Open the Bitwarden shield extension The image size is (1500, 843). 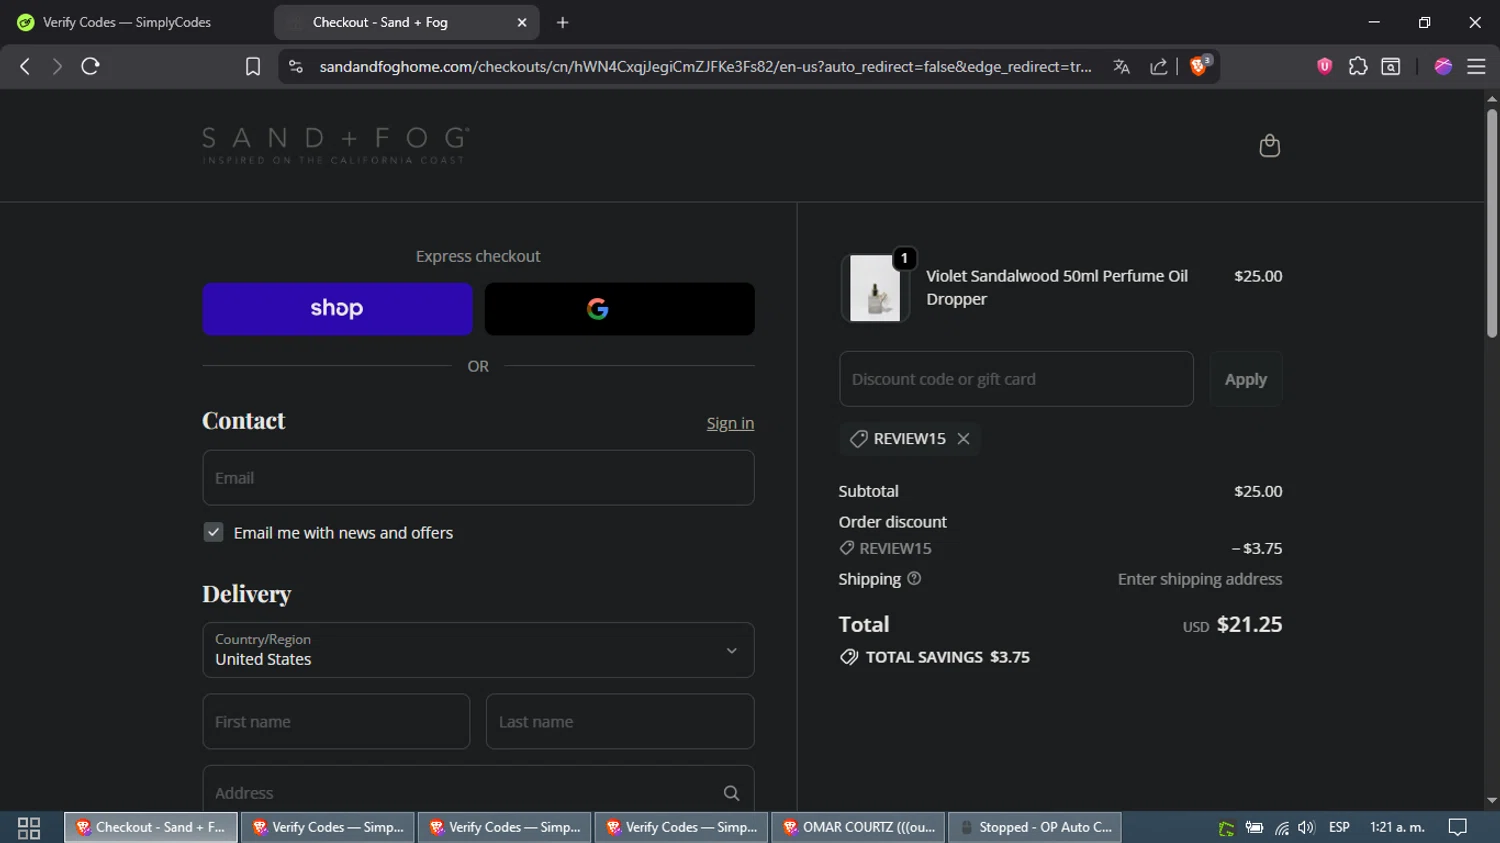click(1324, 66)
